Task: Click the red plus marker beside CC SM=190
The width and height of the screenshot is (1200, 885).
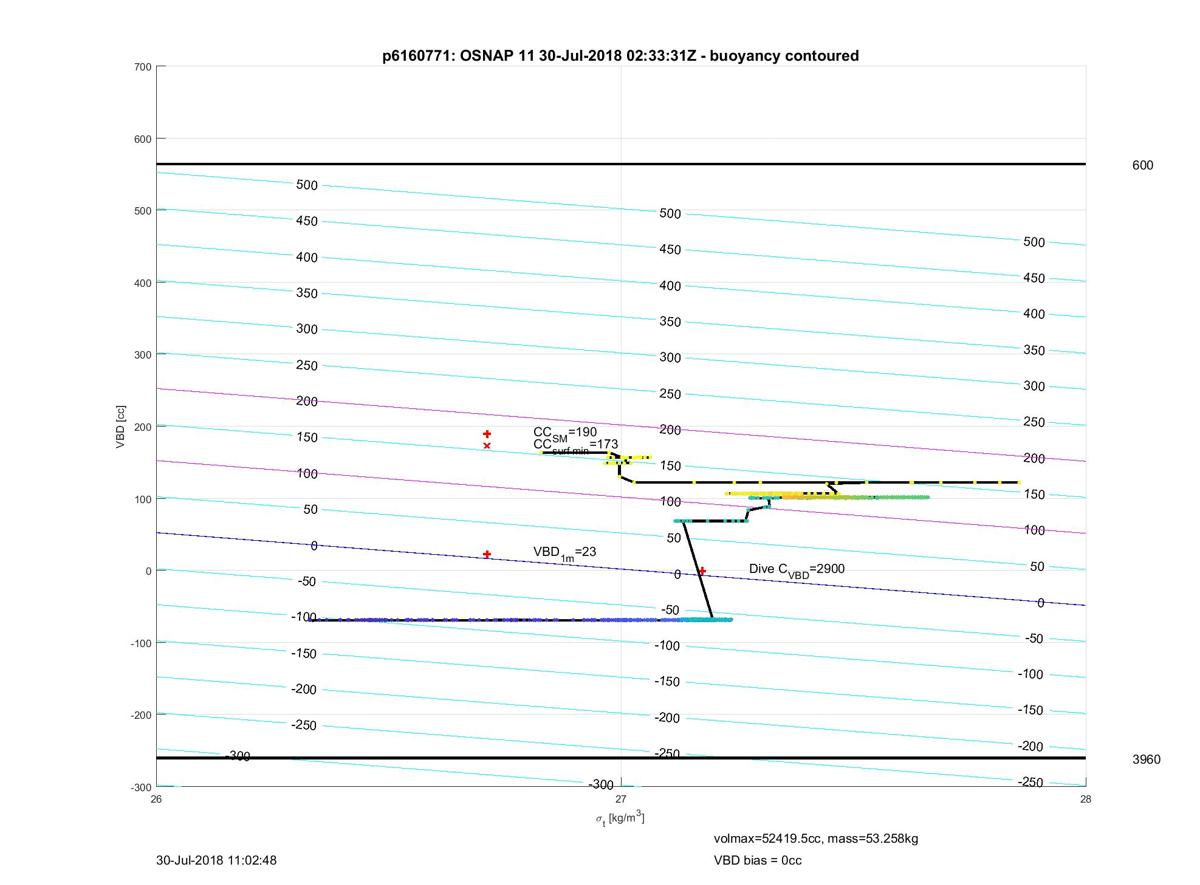Action: 487,434
